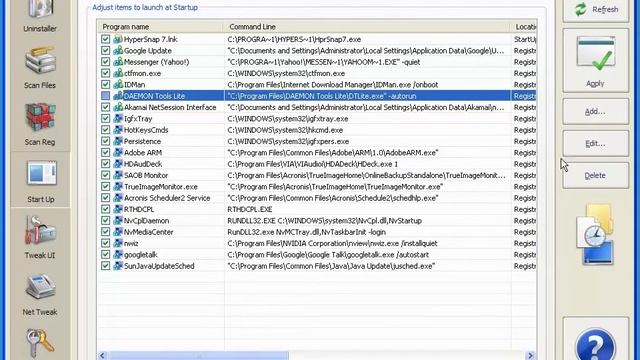Open the Net Tweak tool

40,294
